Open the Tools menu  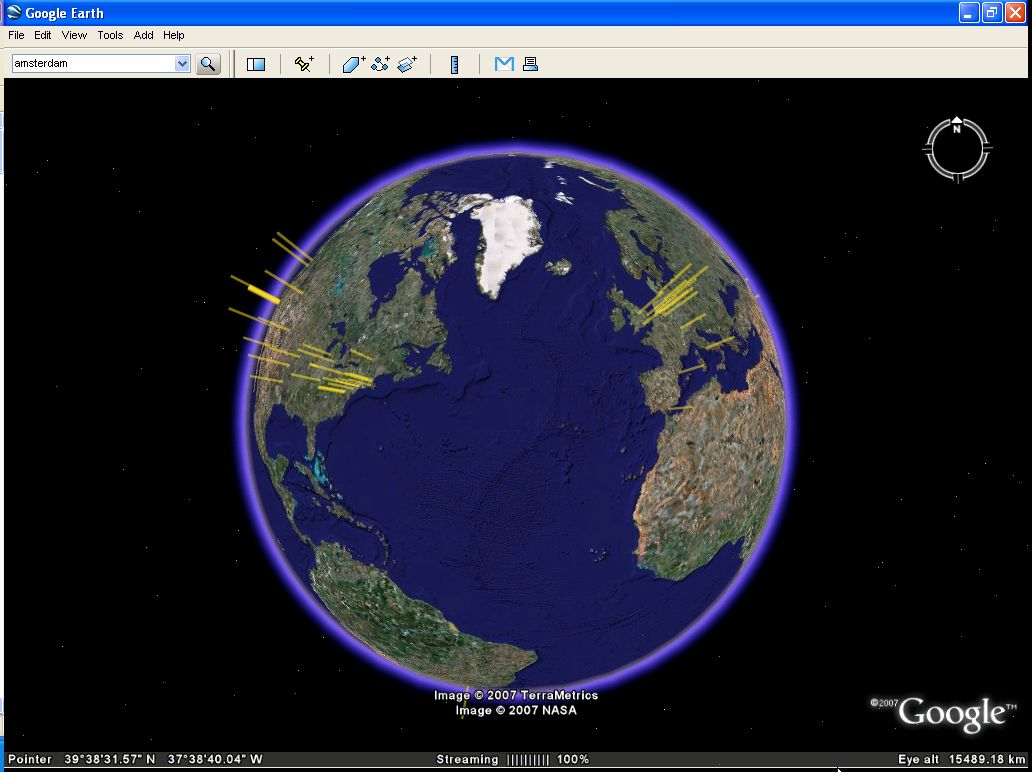tap(110, 35)
